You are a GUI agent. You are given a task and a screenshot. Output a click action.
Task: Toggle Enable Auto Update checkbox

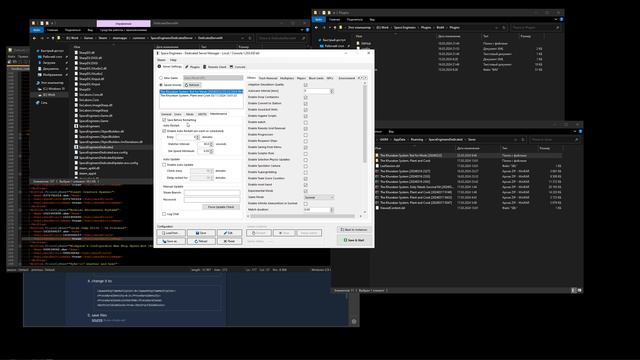(x=164, y=165)
